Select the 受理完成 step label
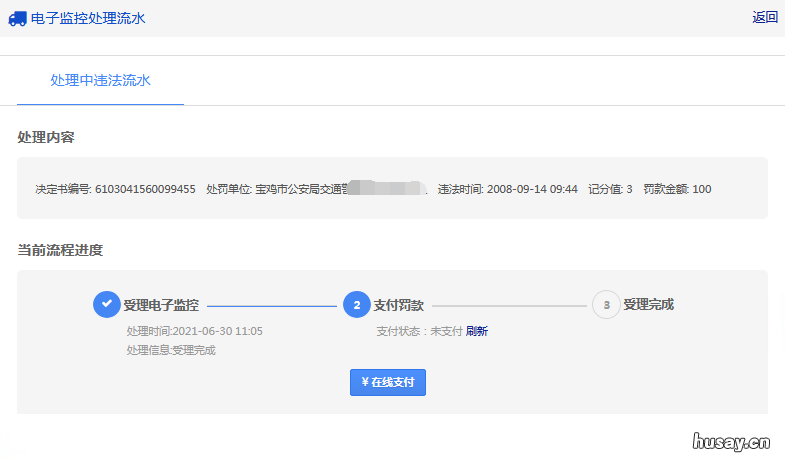Image resolution: width=785 pixels, height=459 pixels. click(x=648, y=304)
